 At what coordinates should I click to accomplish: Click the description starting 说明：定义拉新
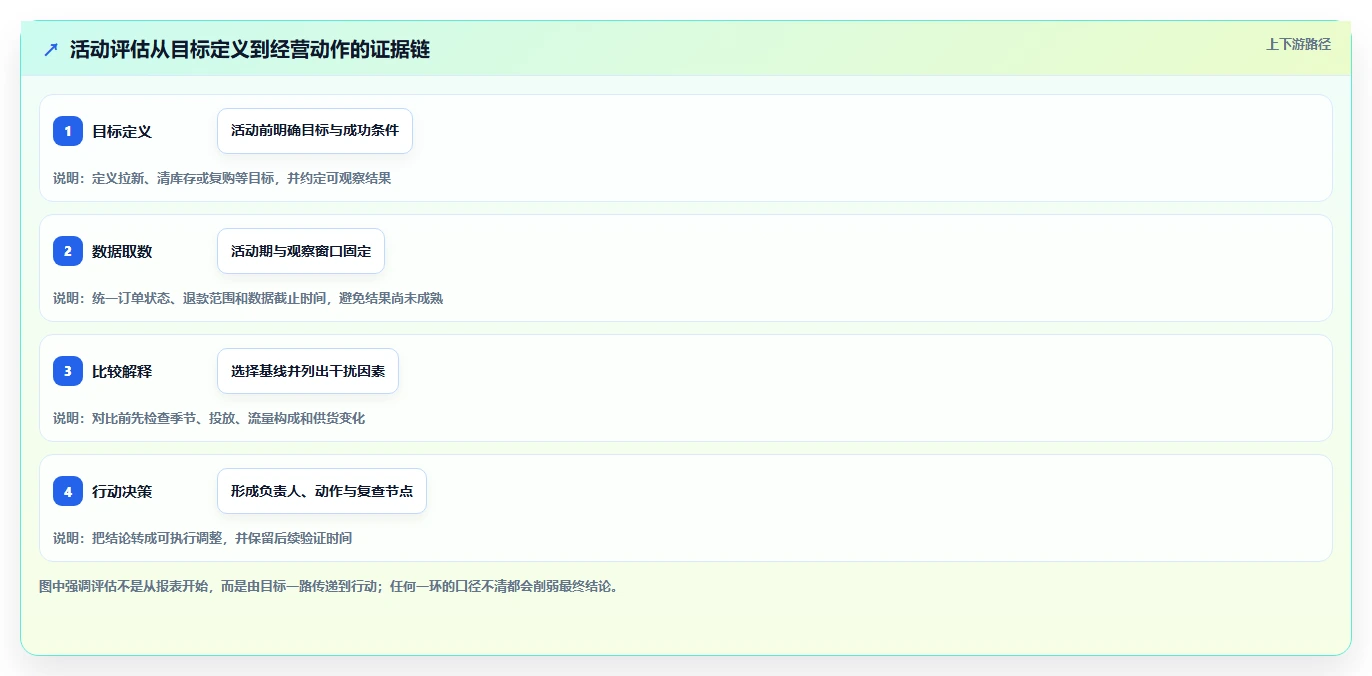click(x=222, y=178)
